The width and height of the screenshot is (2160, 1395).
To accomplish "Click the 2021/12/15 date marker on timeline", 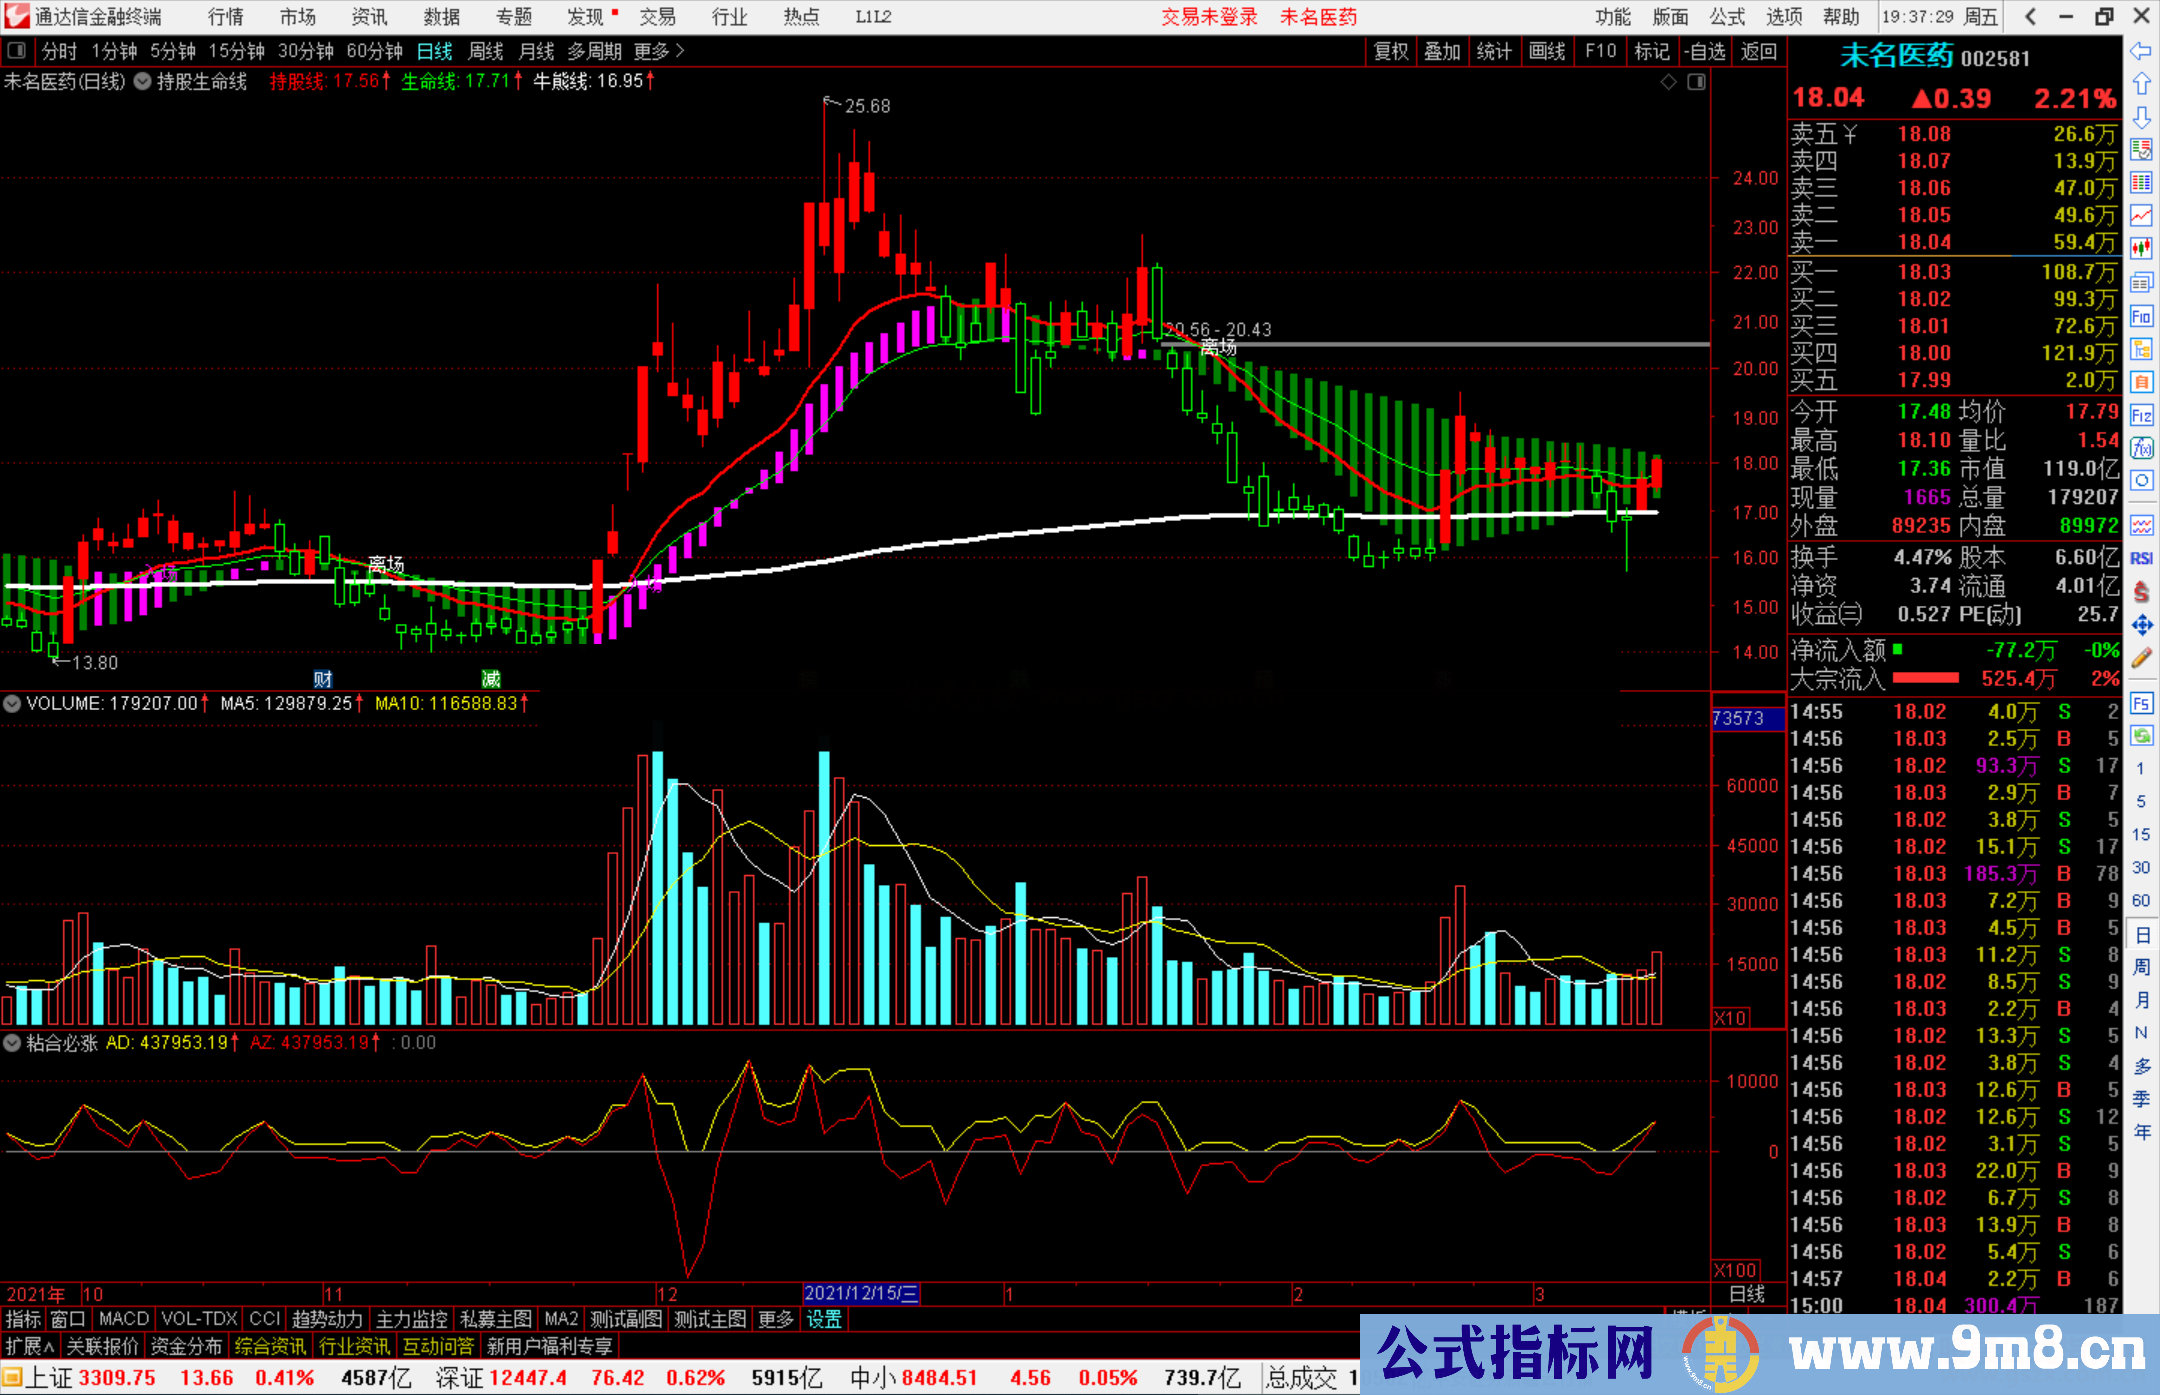I will pos(860,1293).
